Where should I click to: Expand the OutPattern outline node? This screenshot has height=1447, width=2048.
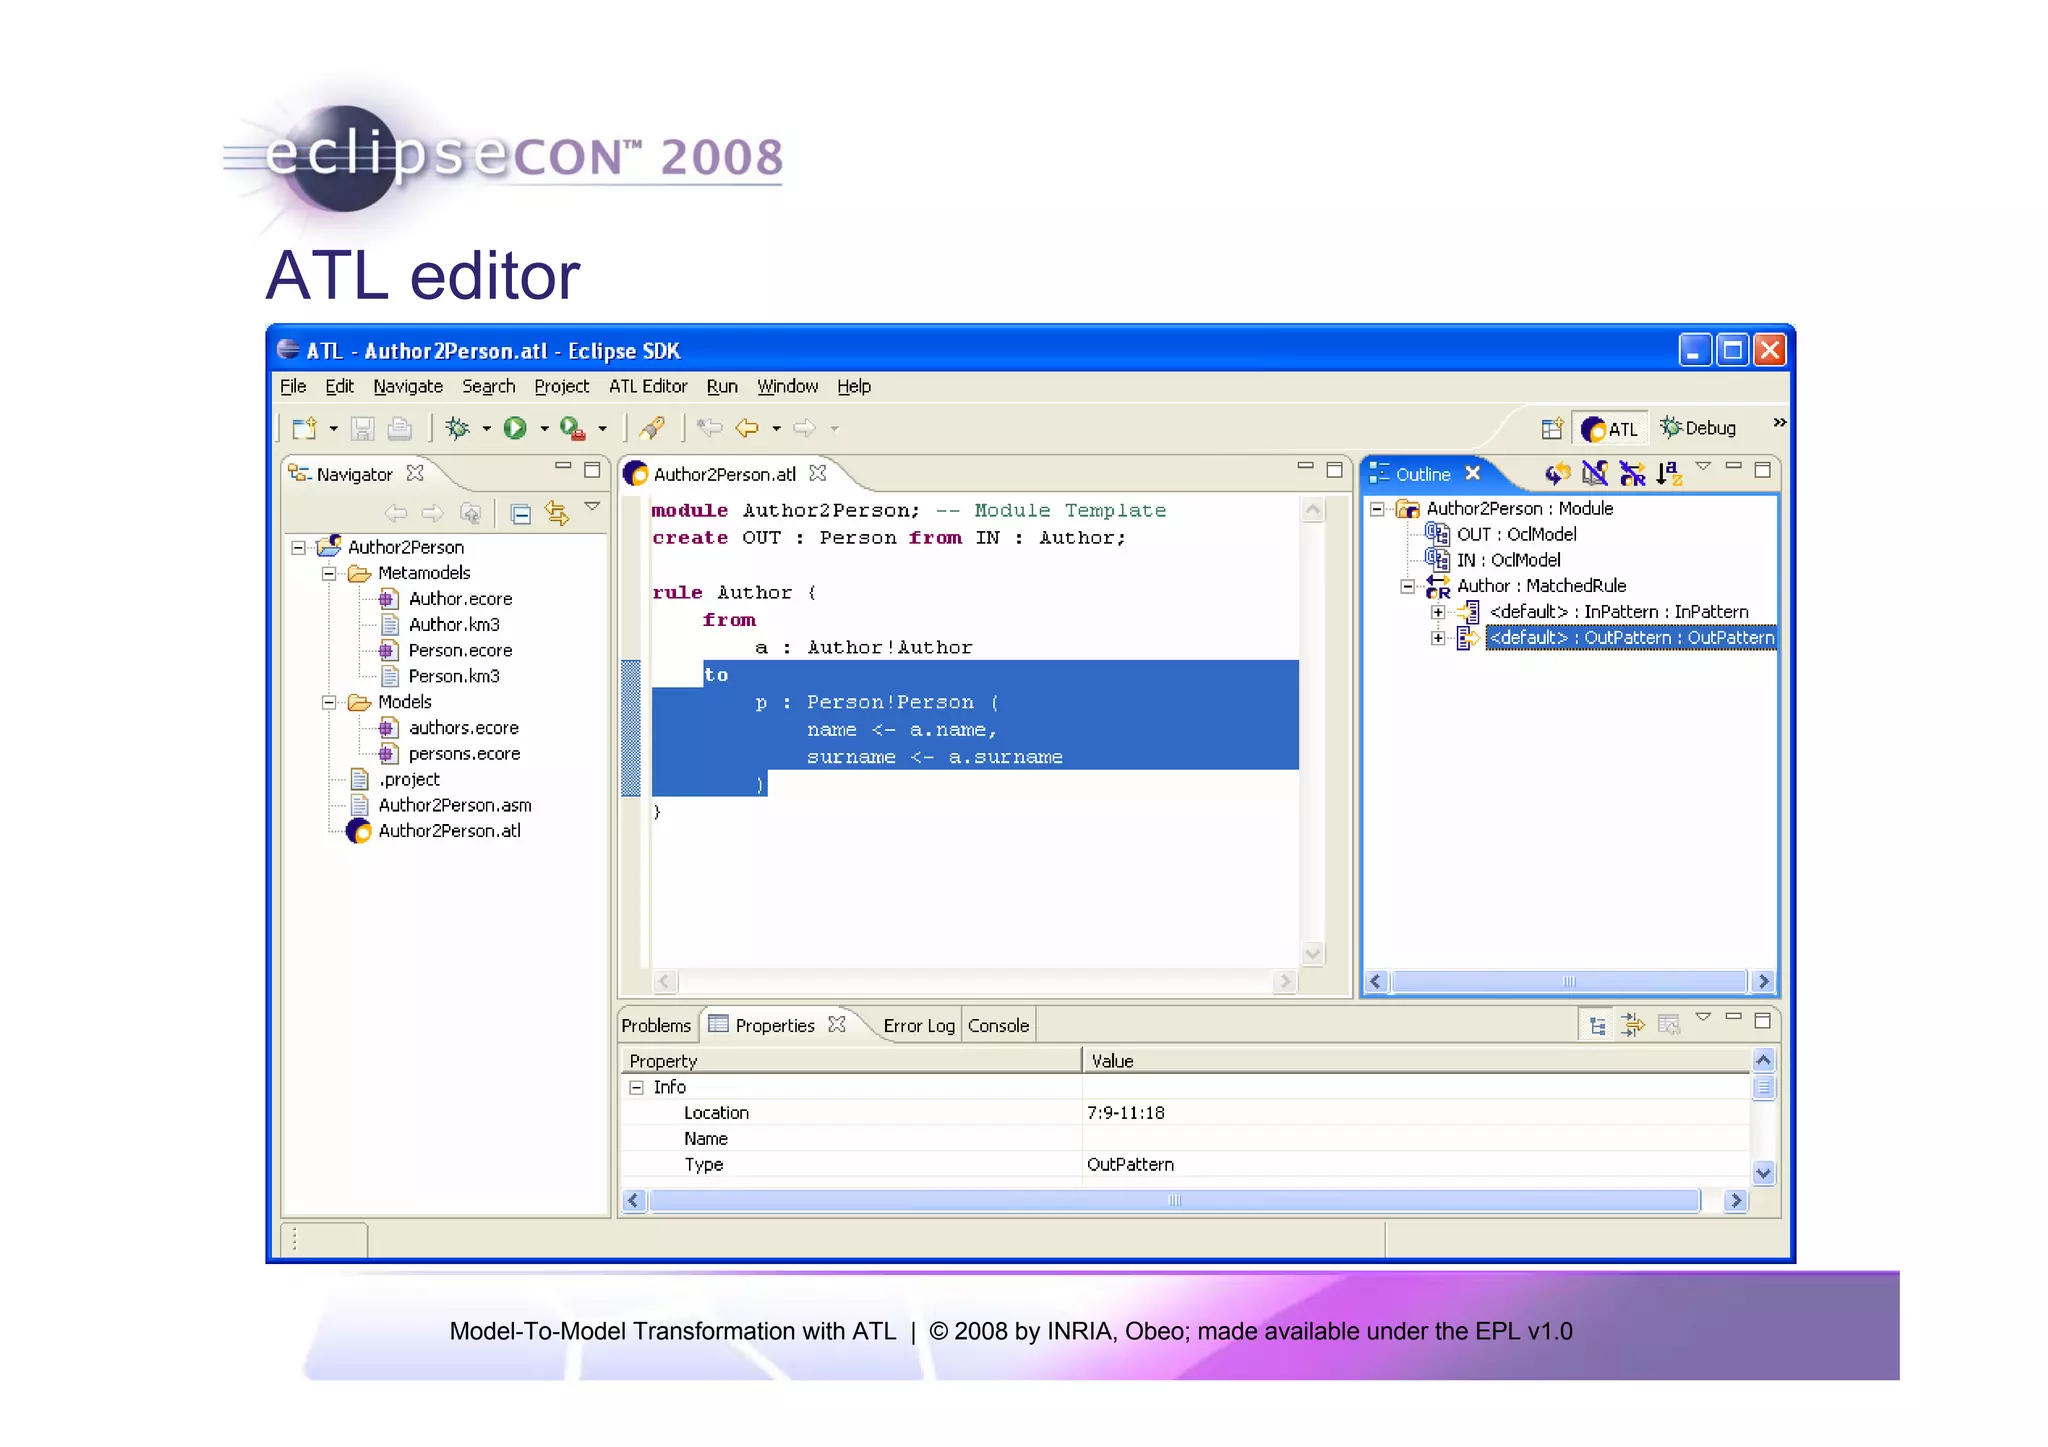(x=1437, y=638)
